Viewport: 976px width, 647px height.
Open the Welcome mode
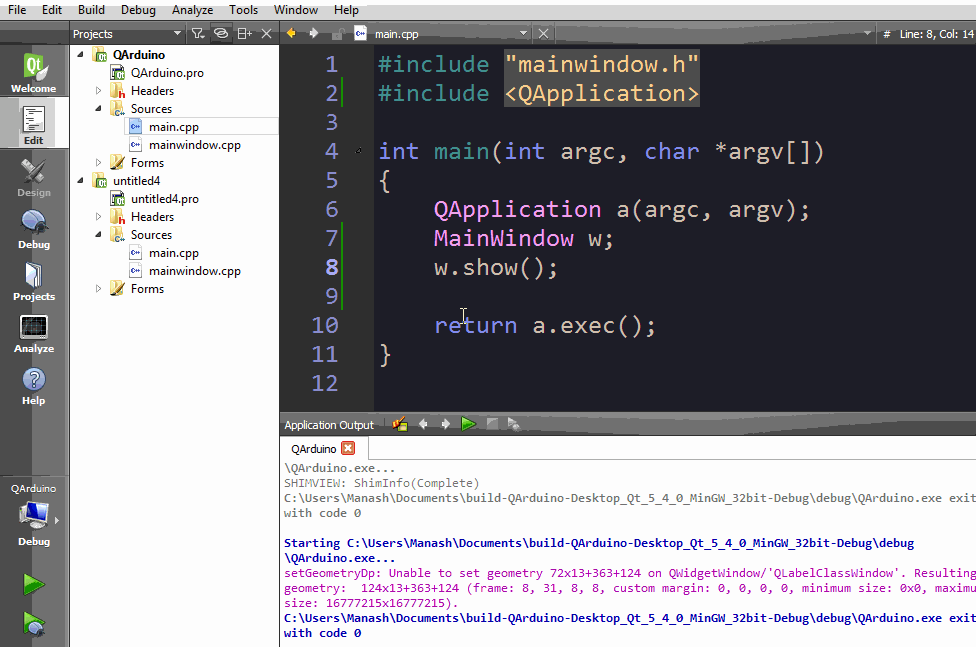pyautogui.click(x=33, y=73)
